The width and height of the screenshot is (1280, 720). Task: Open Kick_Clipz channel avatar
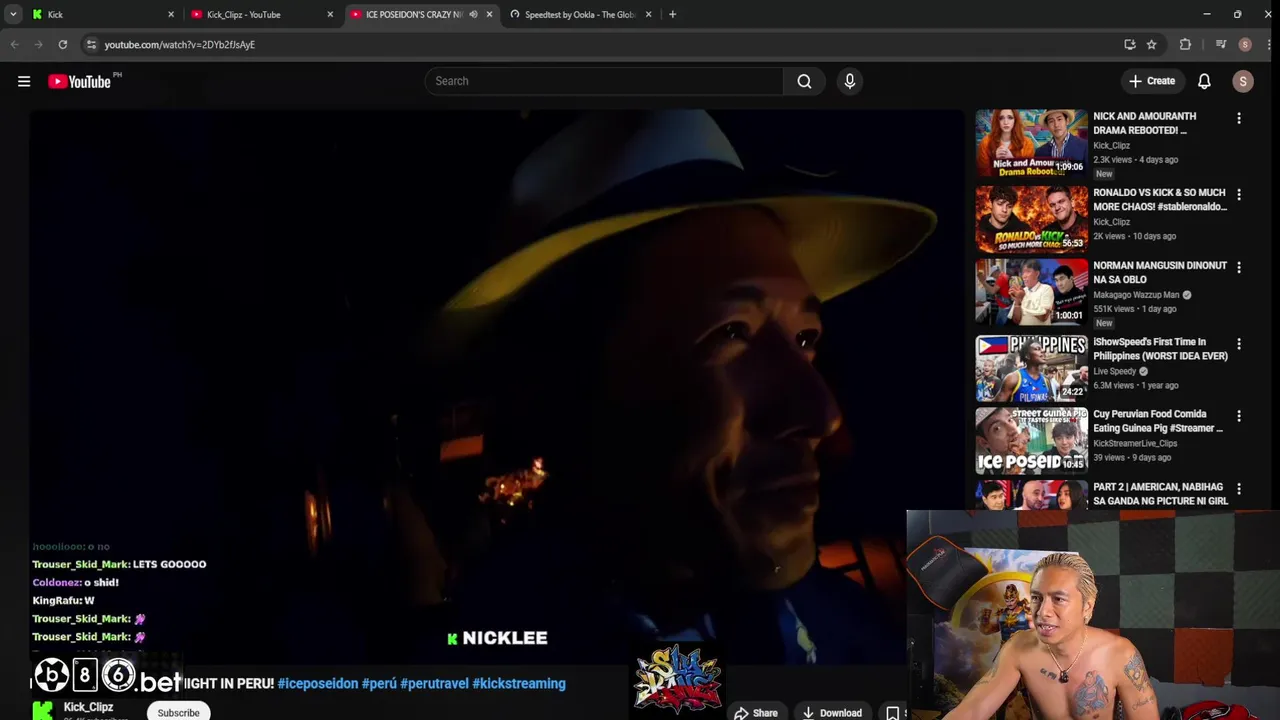(43, 710)
